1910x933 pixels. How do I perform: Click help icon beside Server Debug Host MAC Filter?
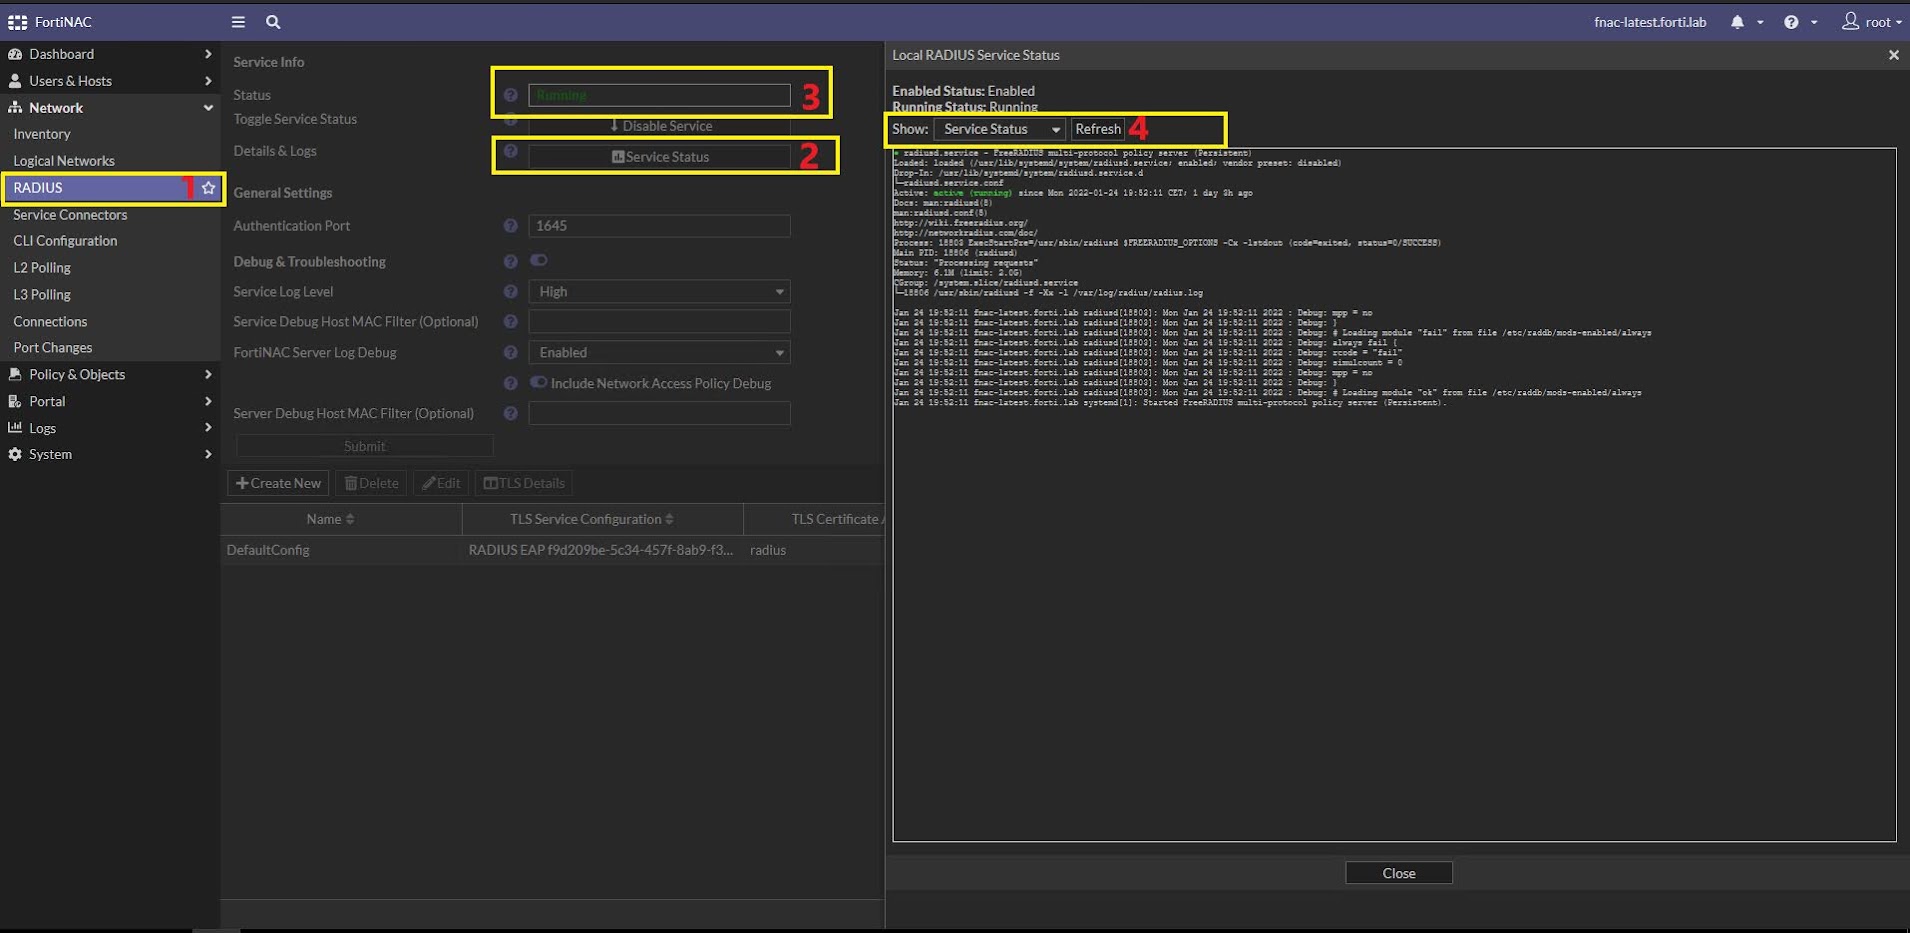[511, 413]
